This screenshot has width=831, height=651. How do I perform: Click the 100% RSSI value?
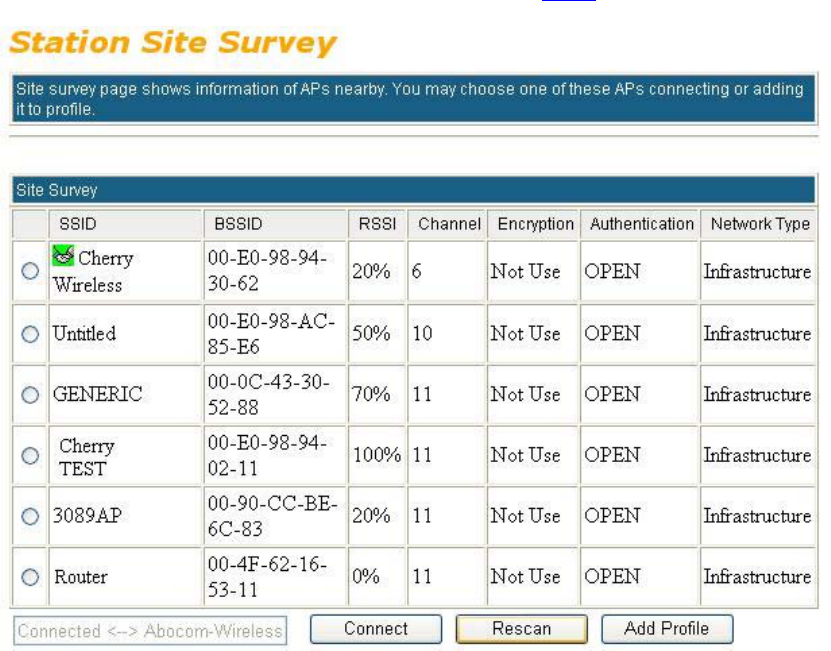coord(377,455)
